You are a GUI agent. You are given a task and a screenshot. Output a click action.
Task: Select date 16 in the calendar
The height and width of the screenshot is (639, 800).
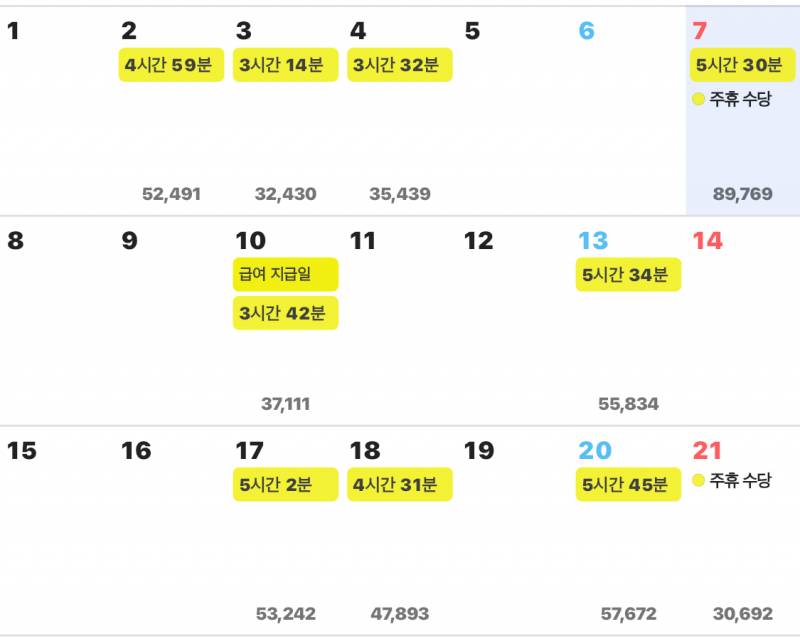coord(136,451)
